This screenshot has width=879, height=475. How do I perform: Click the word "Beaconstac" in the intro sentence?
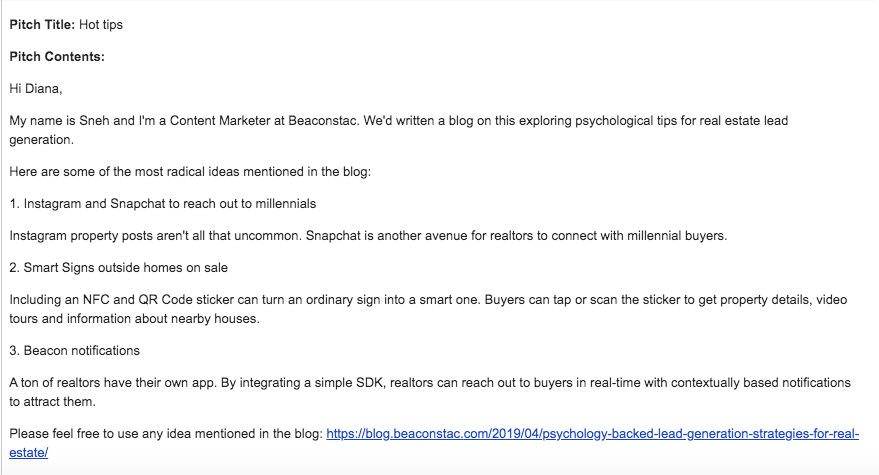click(323, 121)
